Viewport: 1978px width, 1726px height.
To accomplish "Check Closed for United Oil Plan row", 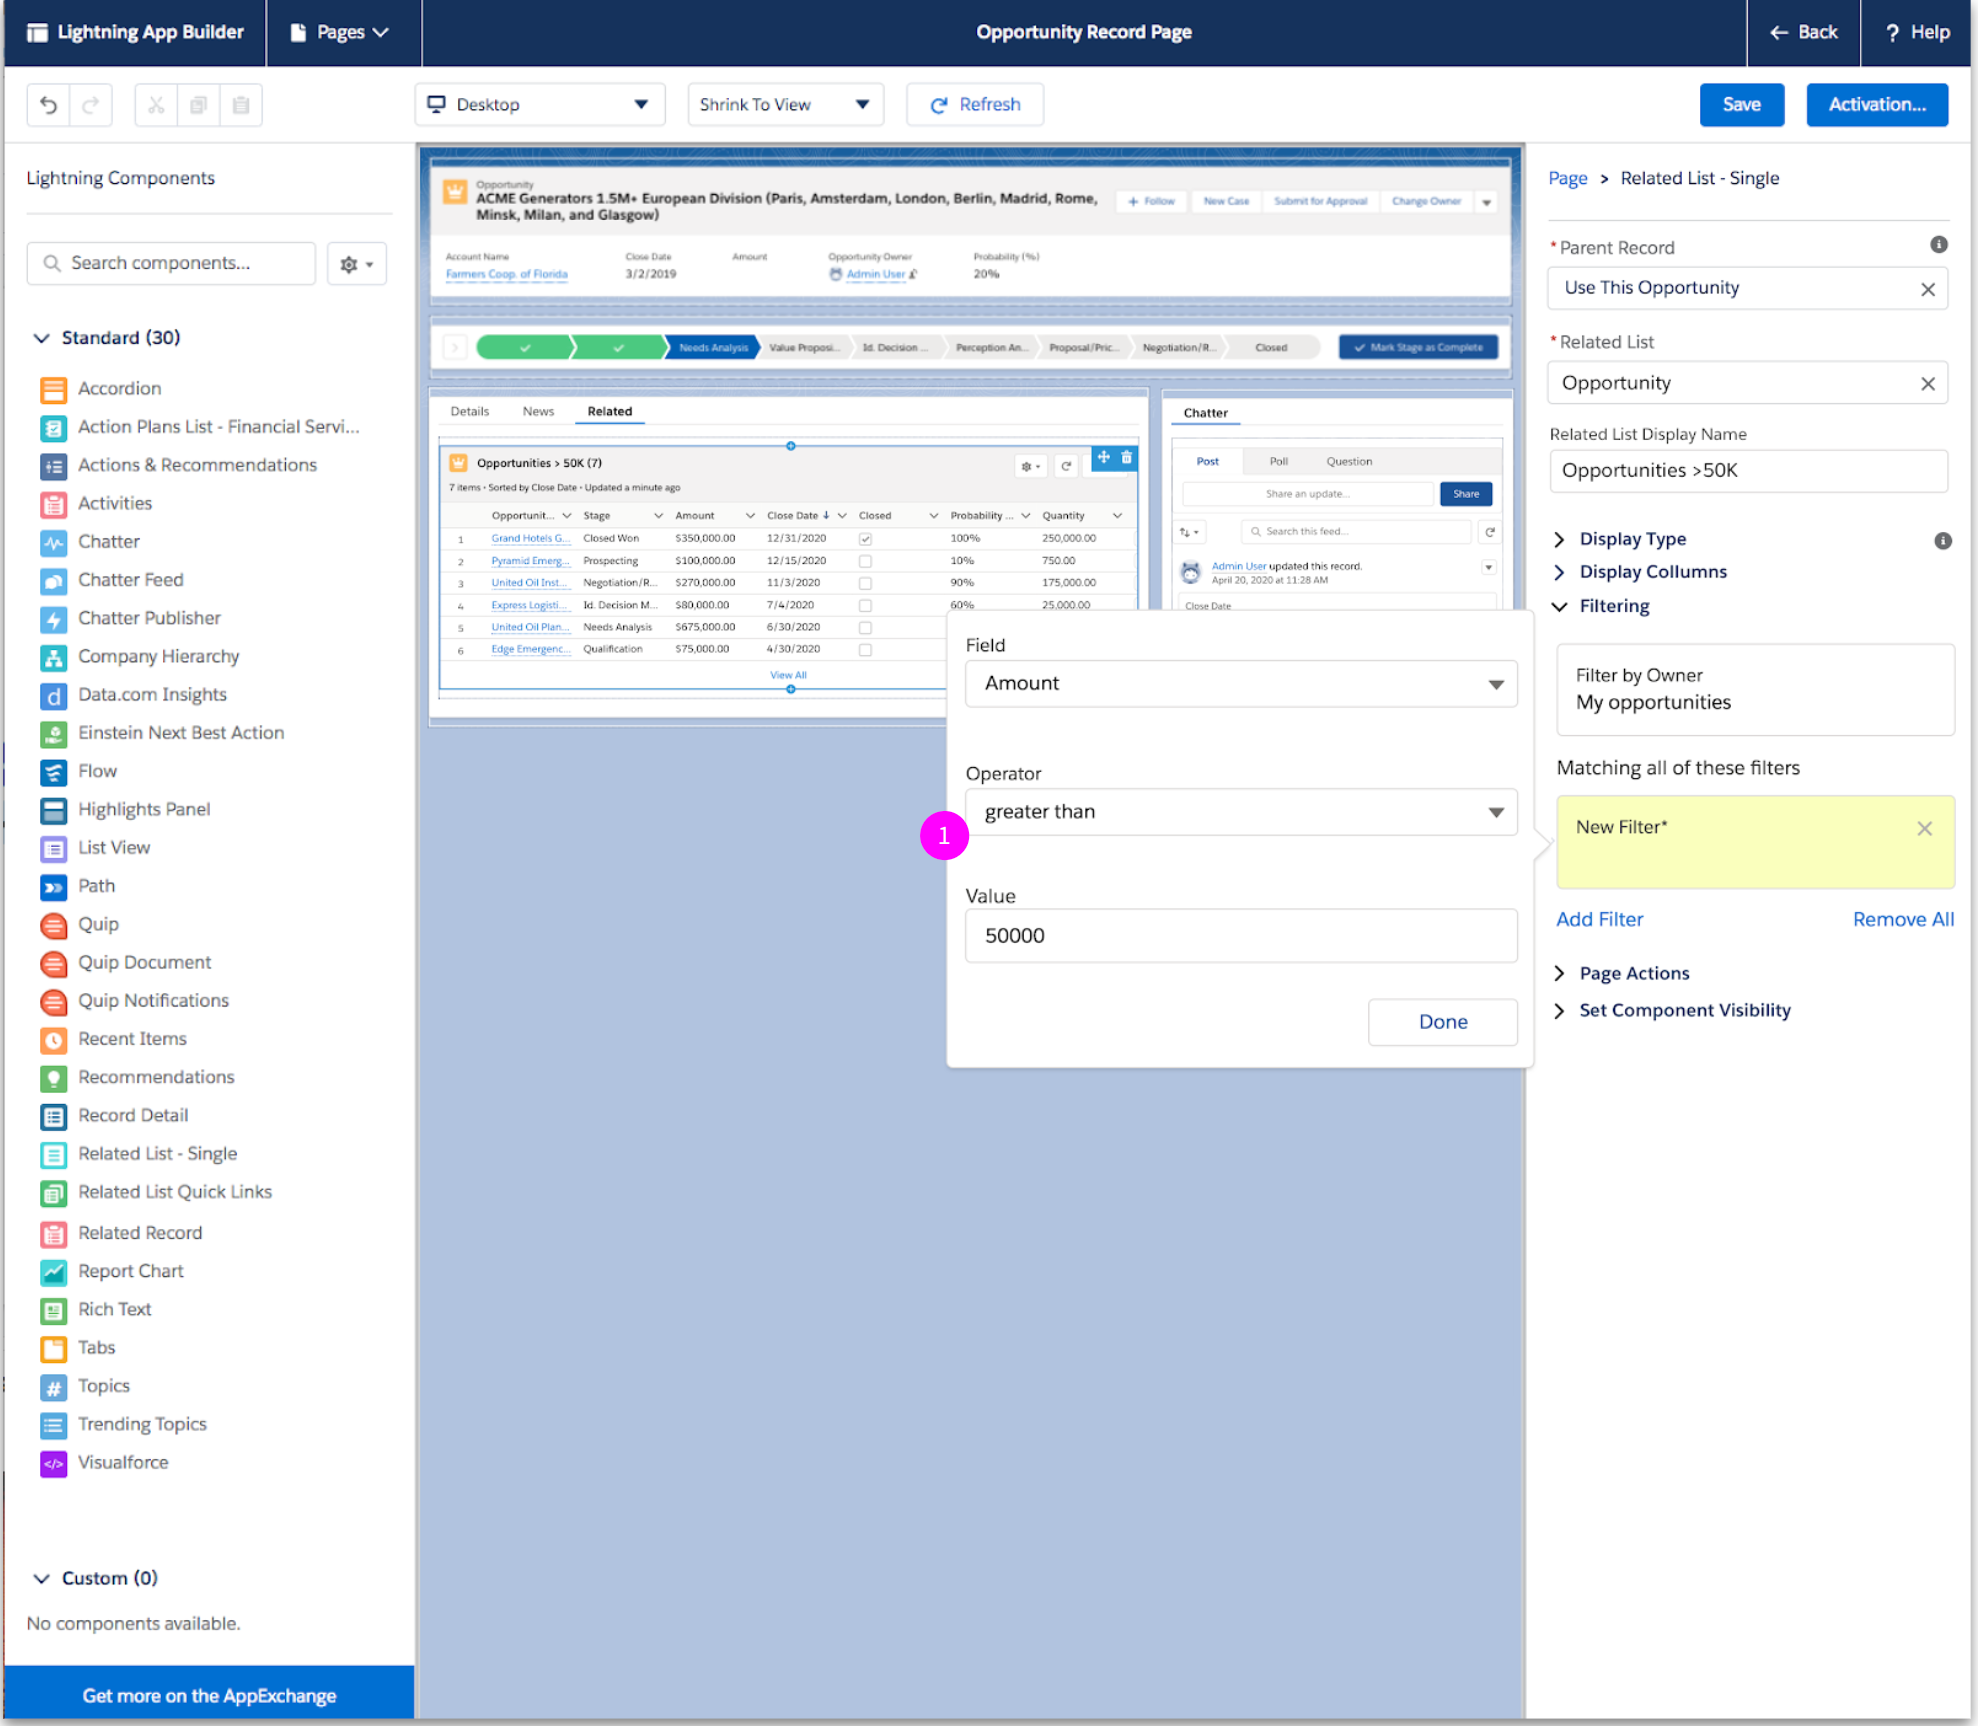I will [865, 627].
